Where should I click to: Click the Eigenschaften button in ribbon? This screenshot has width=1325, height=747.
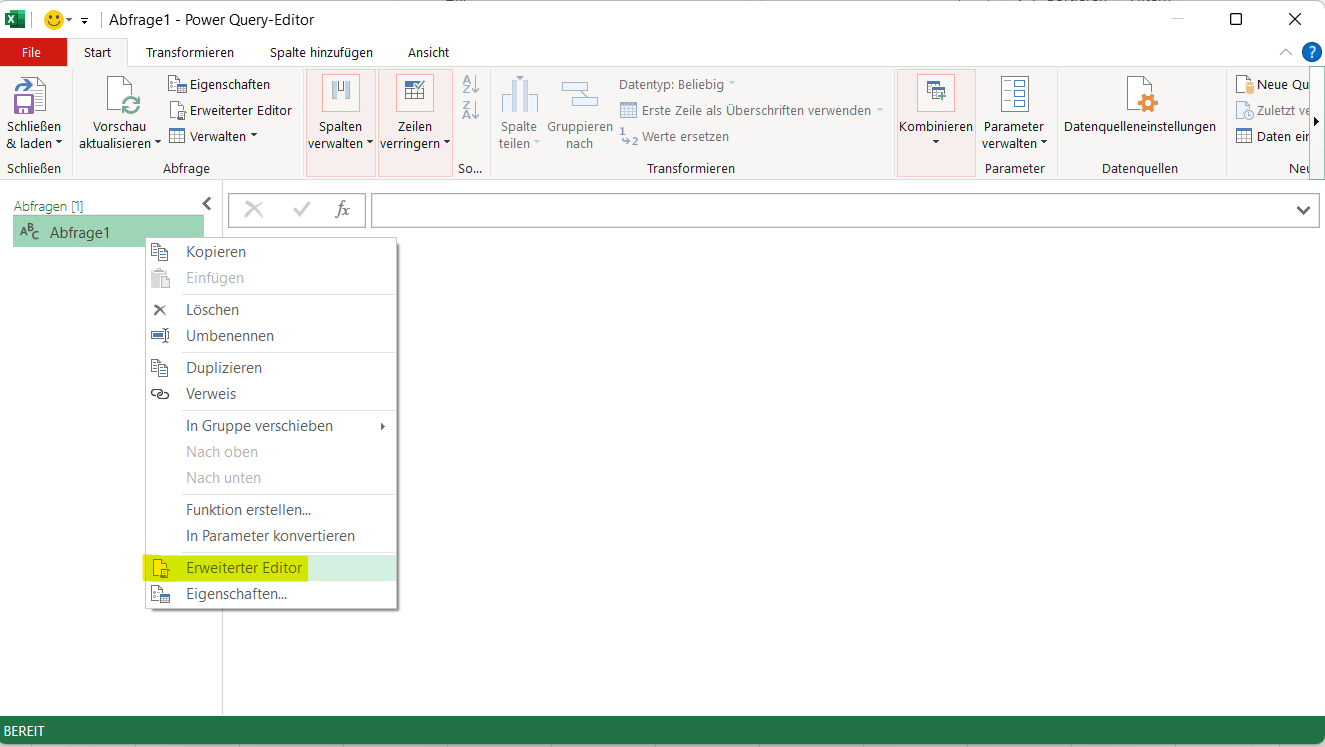219,85
